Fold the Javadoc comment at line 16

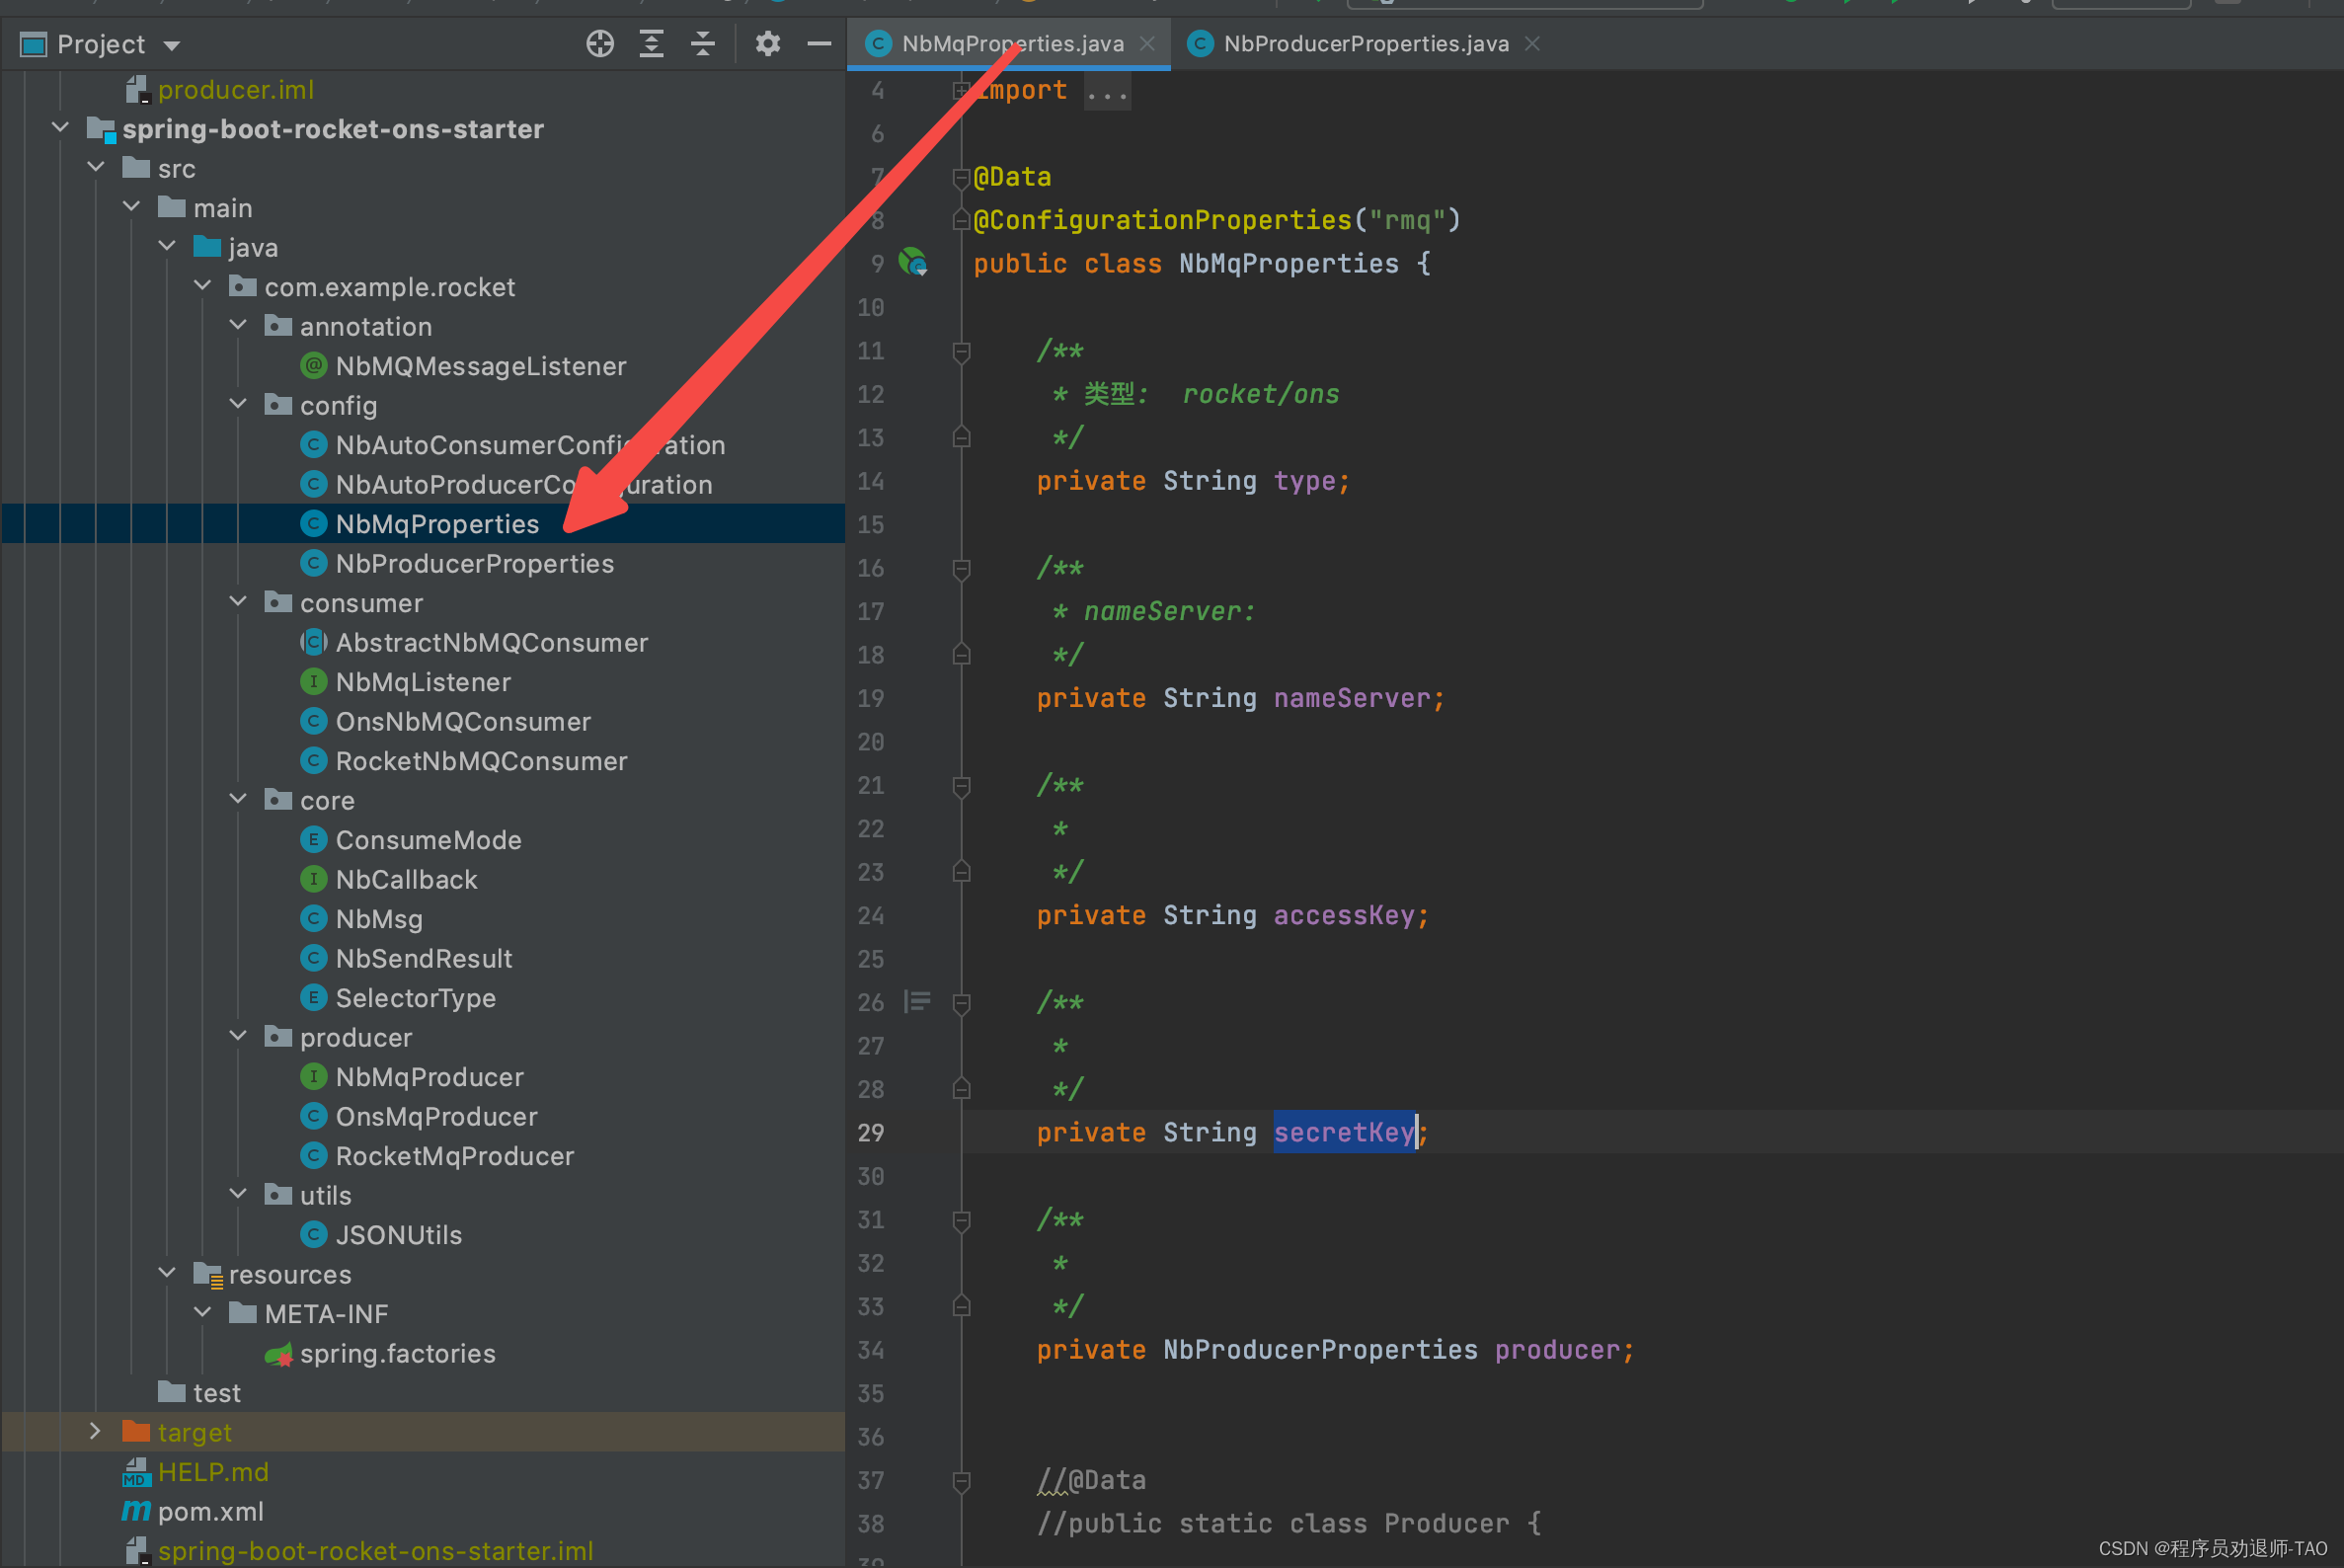pyautogui.click(x=961, y=568)
